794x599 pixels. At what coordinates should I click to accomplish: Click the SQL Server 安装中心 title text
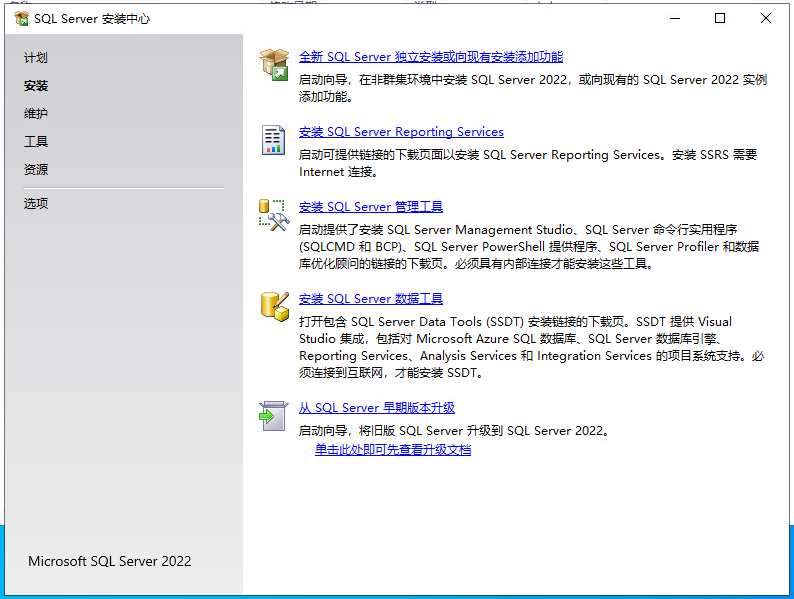point(92,19)
